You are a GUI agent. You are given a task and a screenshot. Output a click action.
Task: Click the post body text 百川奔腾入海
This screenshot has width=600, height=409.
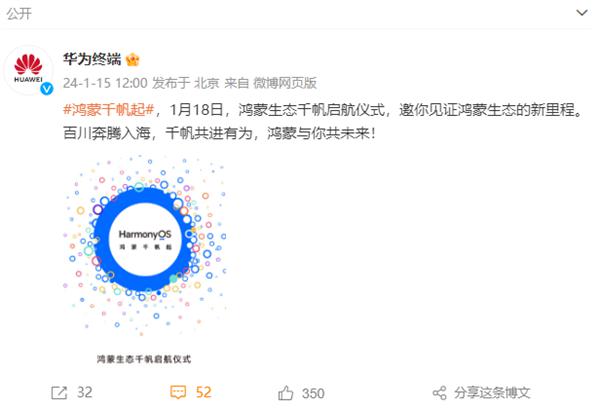pyautogui.click(x=106, y=133)
